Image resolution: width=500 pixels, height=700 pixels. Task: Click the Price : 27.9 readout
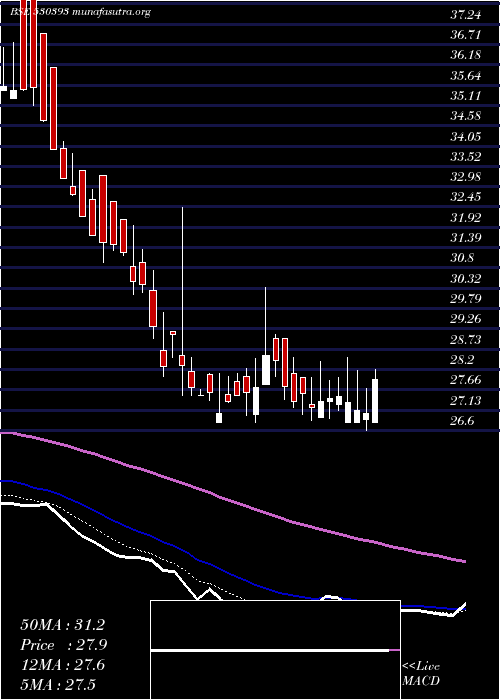tap(63, 645)
